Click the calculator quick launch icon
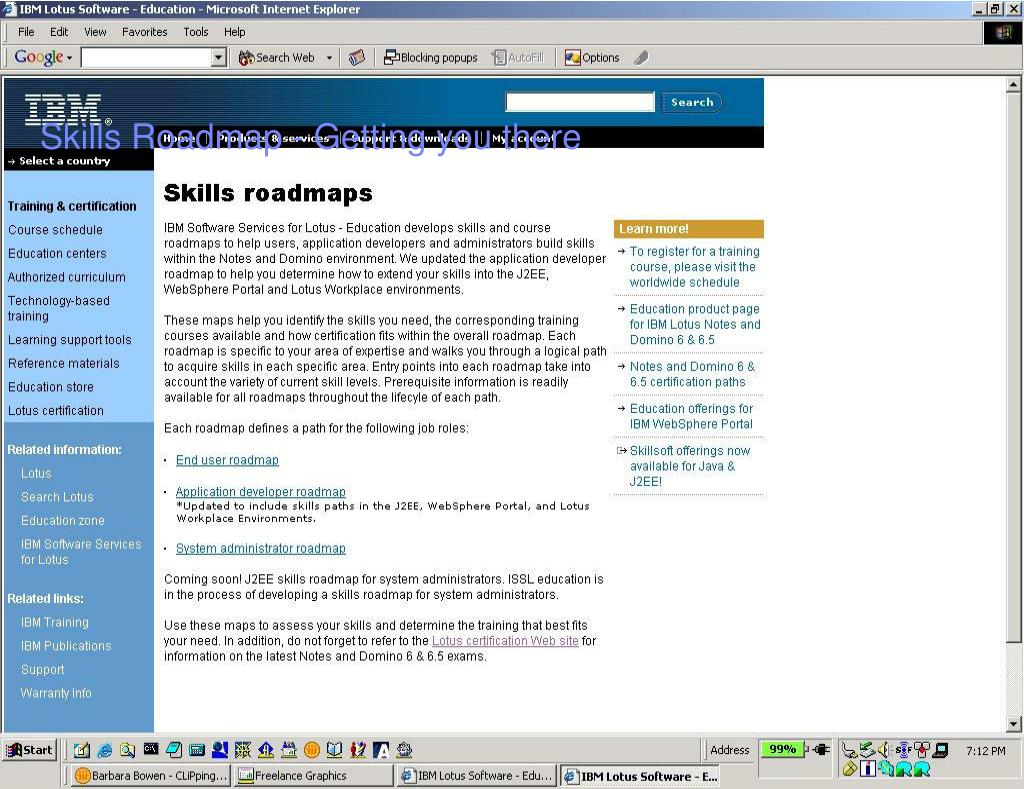 197,750
